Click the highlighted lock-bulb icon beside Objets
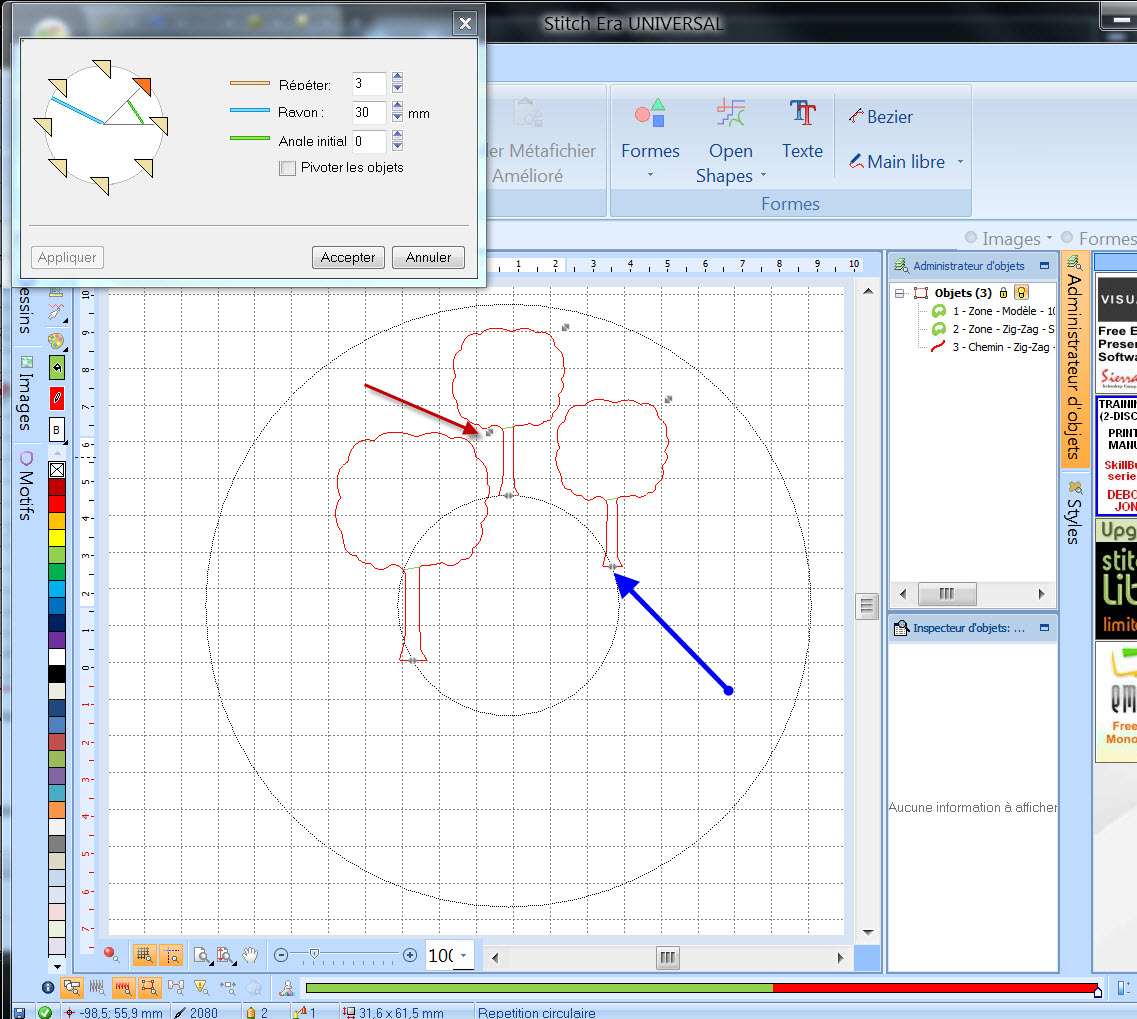 [x=1021, y=293]
